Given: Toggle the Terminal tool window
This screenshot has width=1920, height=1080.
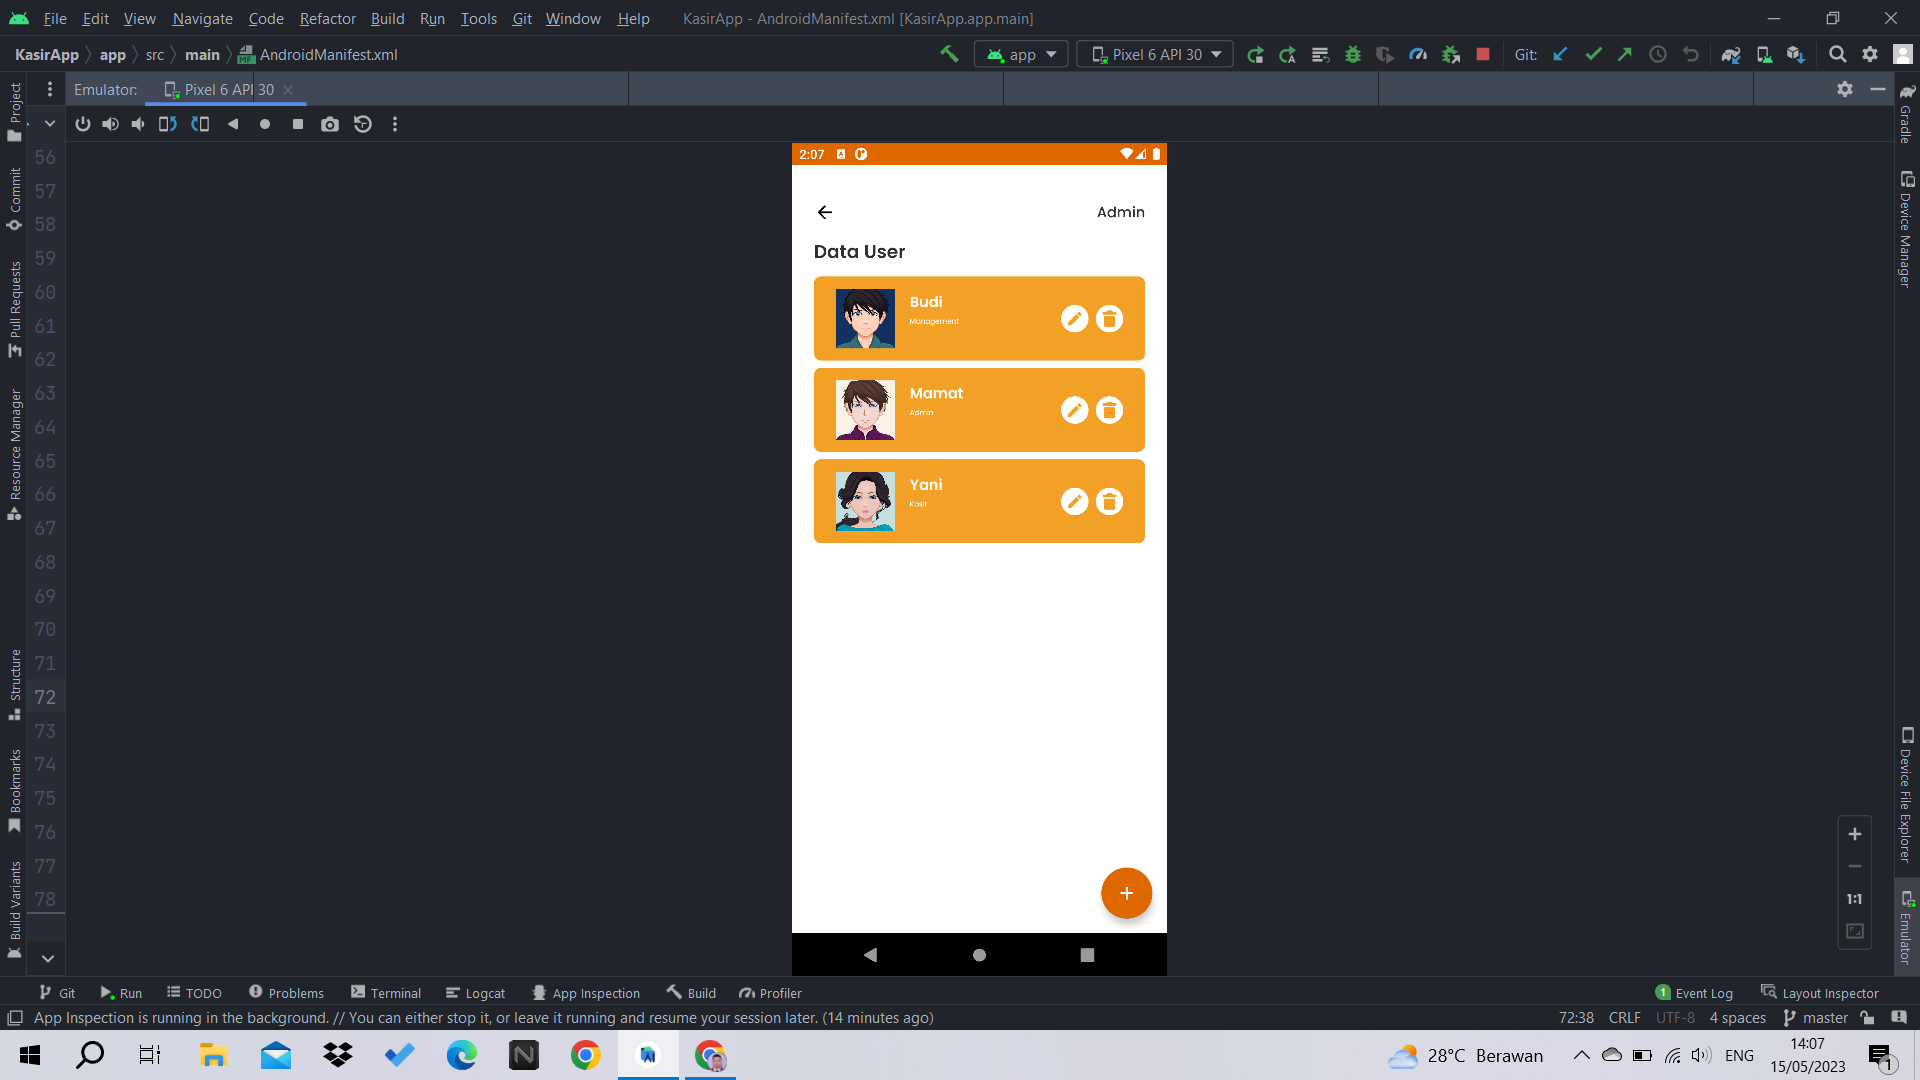Looking at the screenshot, I should point(386,992).
